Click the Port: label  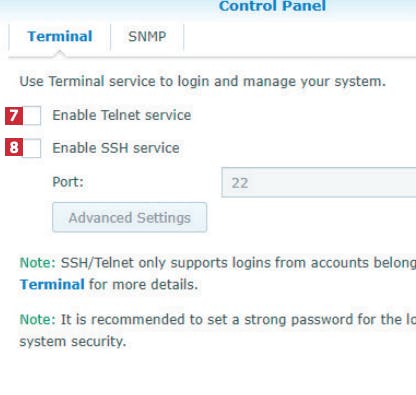[68, 182]
